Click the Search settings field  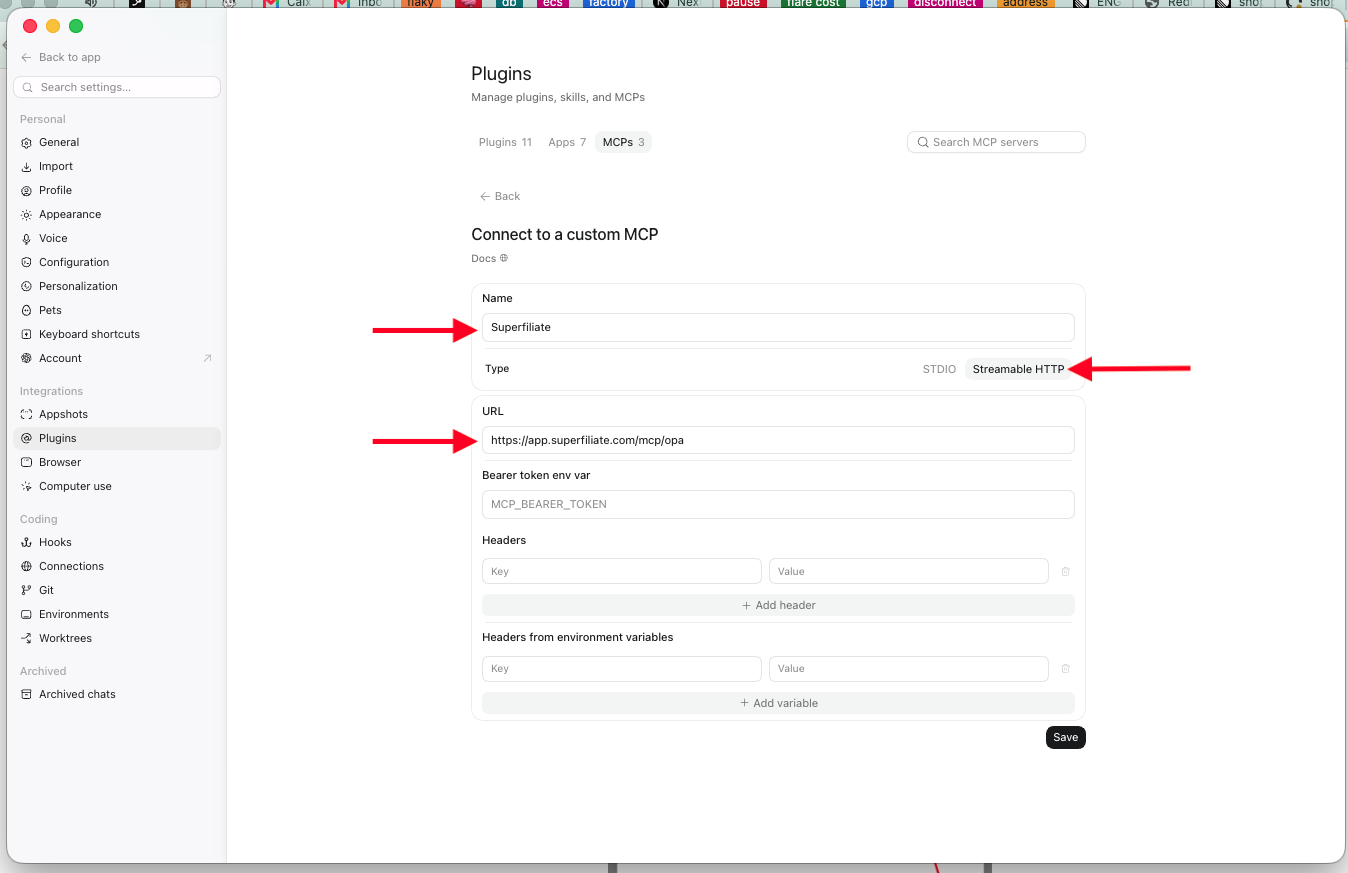point(117,87)
